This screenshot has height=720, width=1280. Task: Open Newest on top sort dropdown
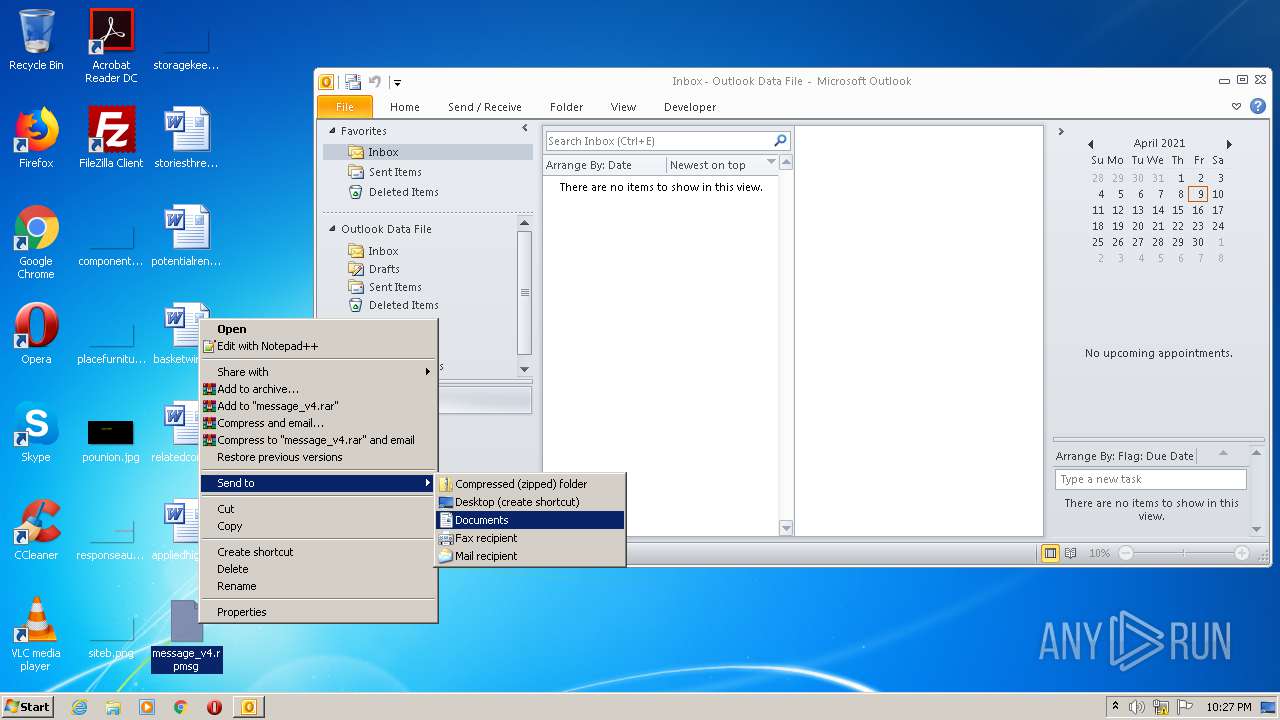point(771,163)
